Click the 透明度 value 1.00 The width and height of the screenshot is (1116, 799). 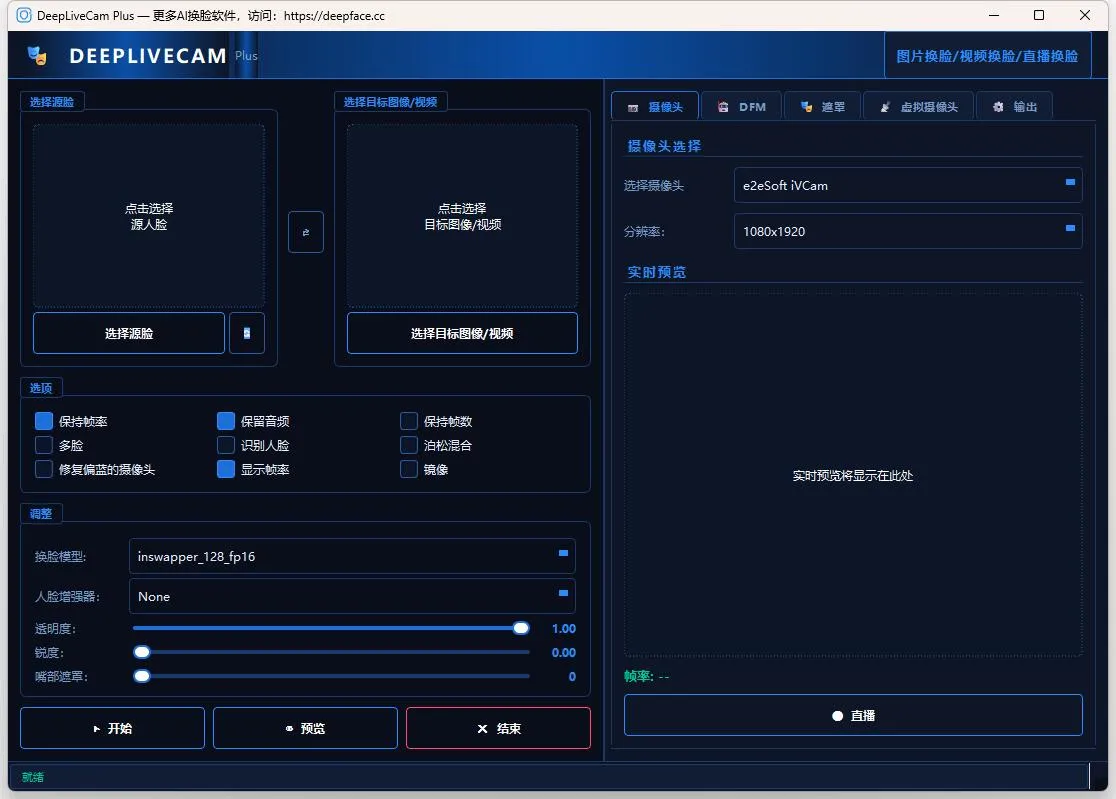[564, 628]
